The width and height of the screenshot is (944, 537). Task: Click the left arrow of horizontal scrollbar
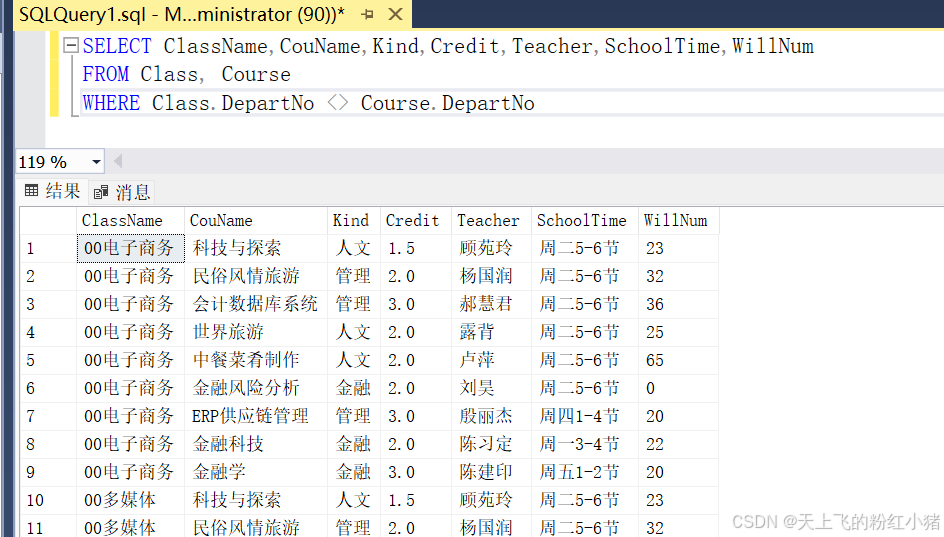click(x=118, y=161)
